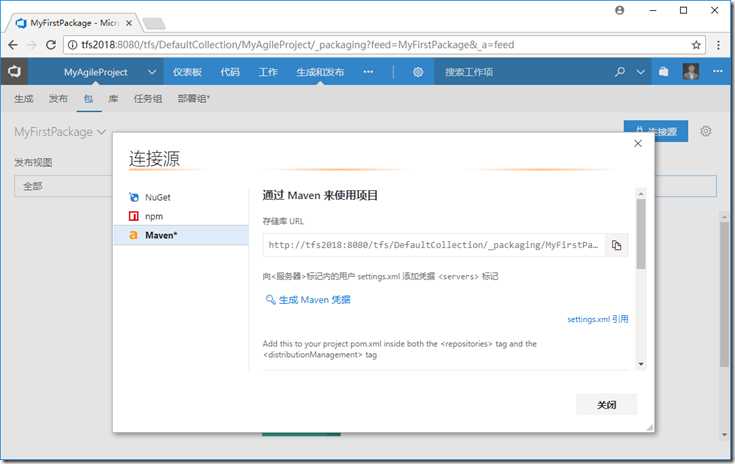This screenshot has height=464, width=735.
Task: Open the settings gear in navigation bar
Action: coord(418,72)
